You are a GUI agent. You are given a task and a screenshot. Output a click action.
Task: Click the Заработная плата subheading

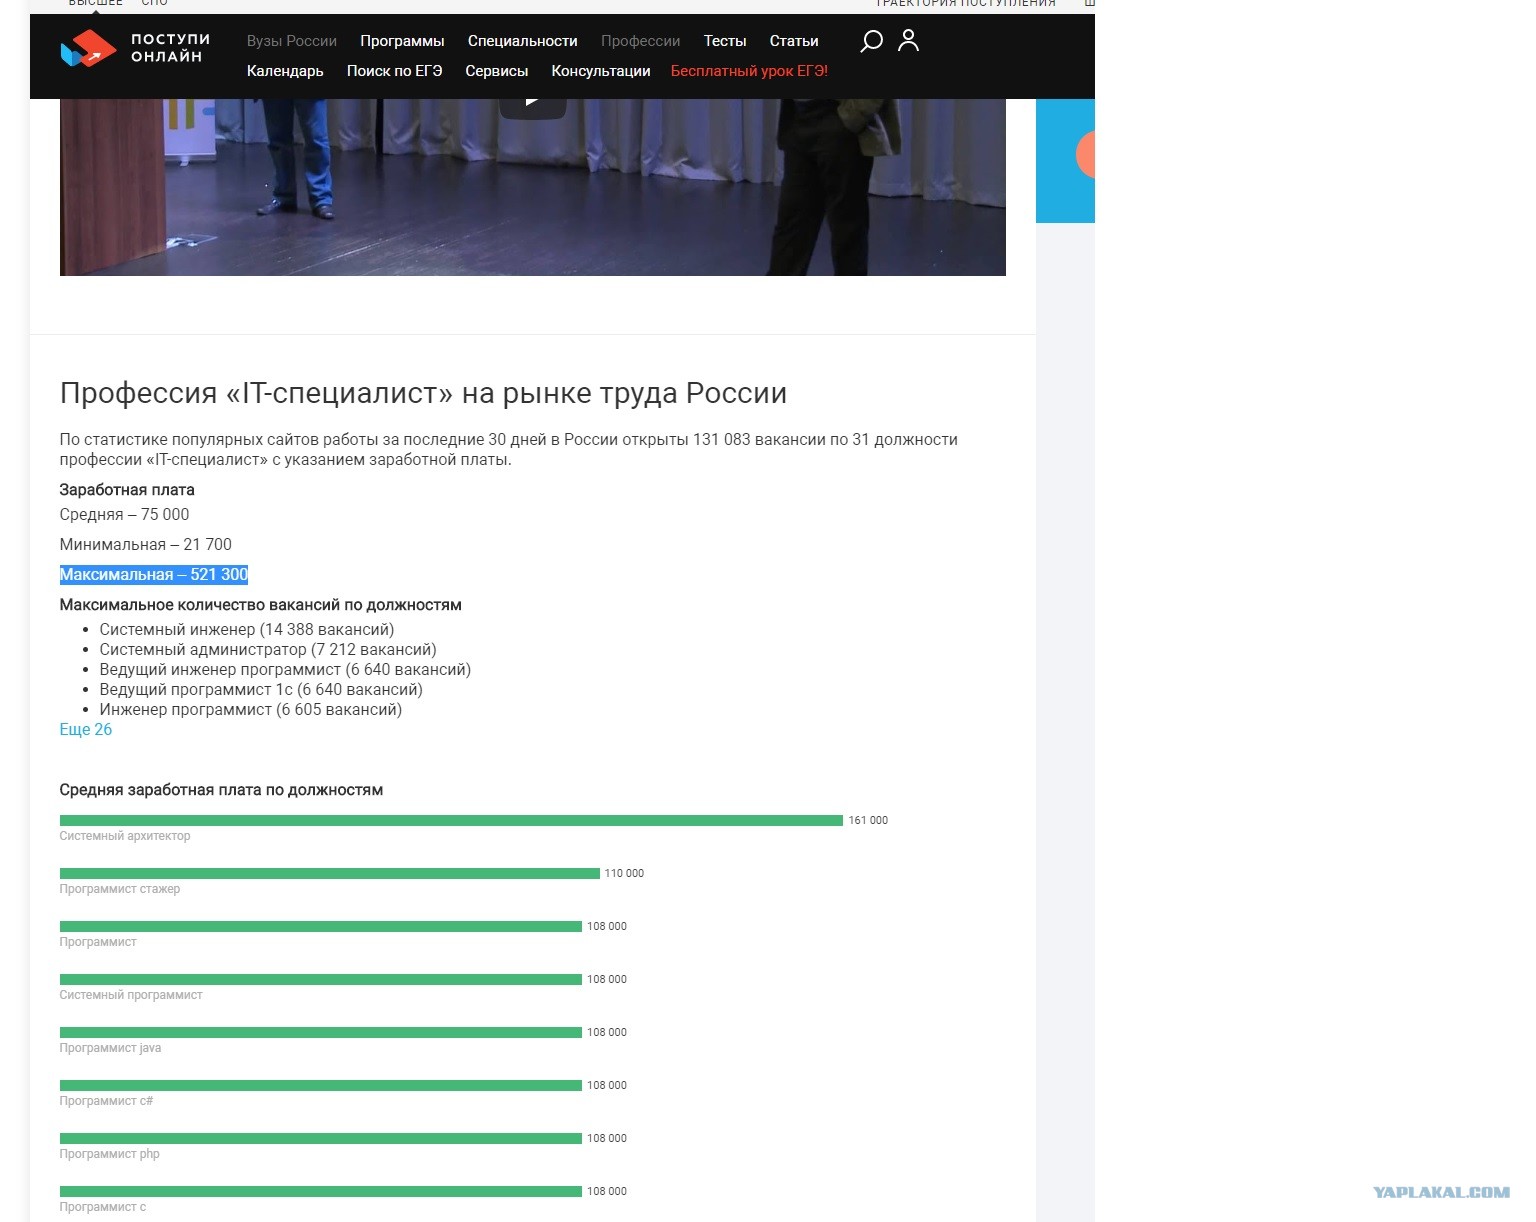pos(127,490)
